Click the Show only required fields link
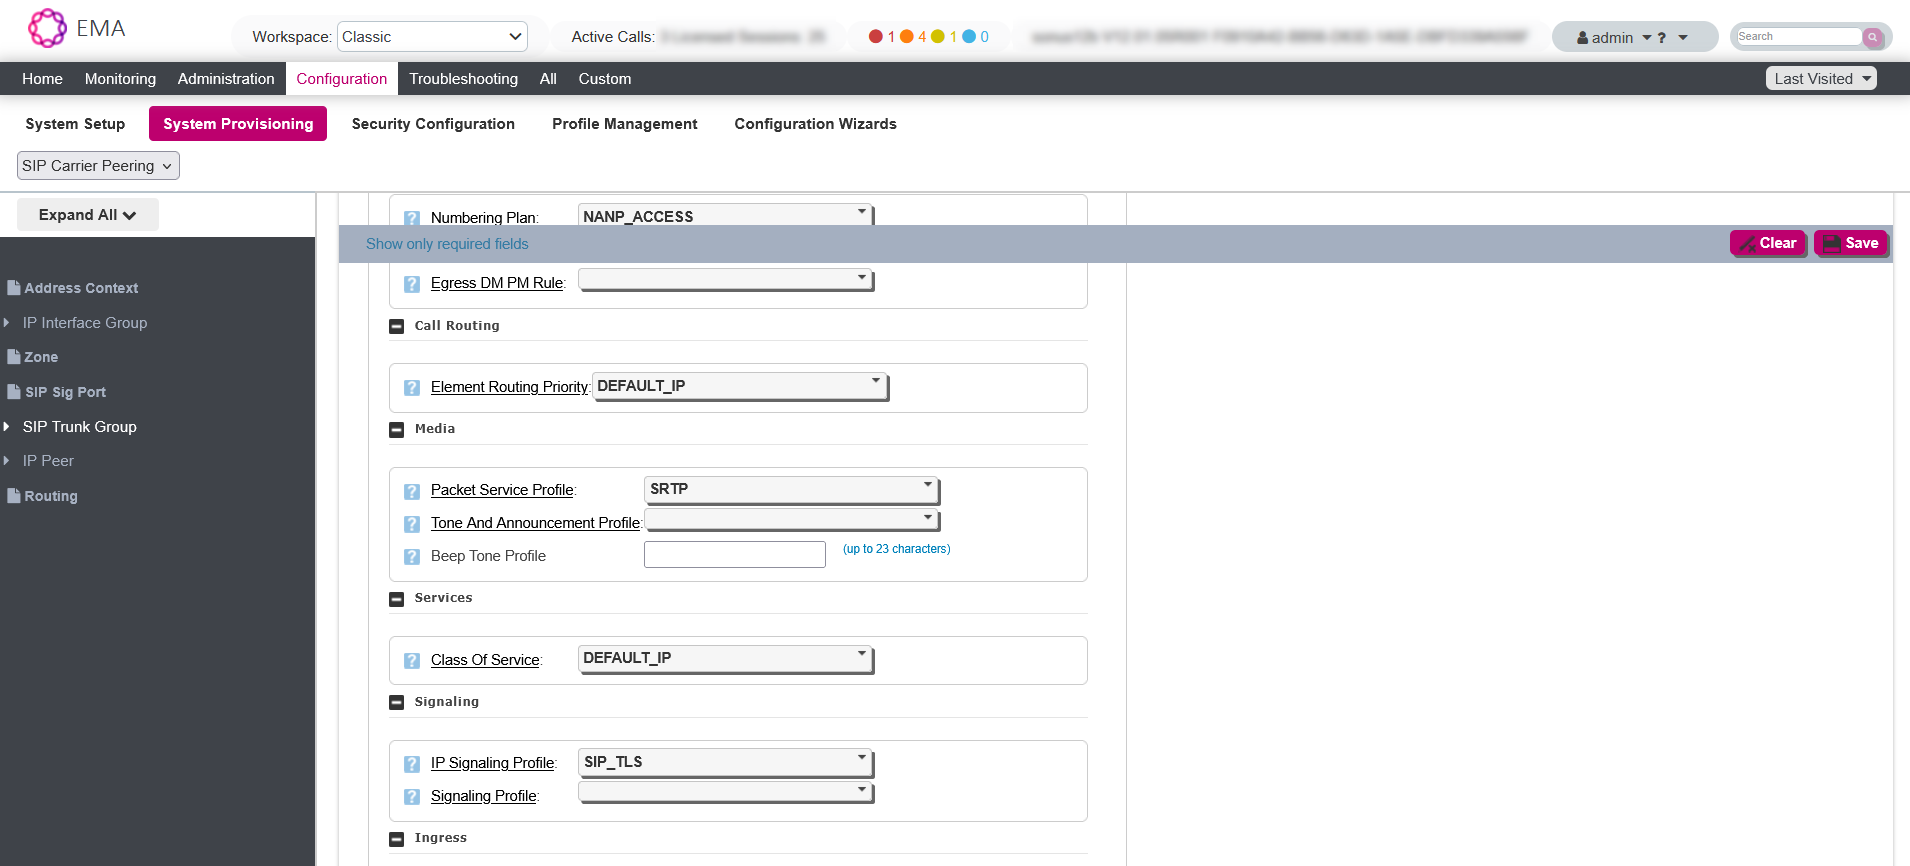 [447, 244]
